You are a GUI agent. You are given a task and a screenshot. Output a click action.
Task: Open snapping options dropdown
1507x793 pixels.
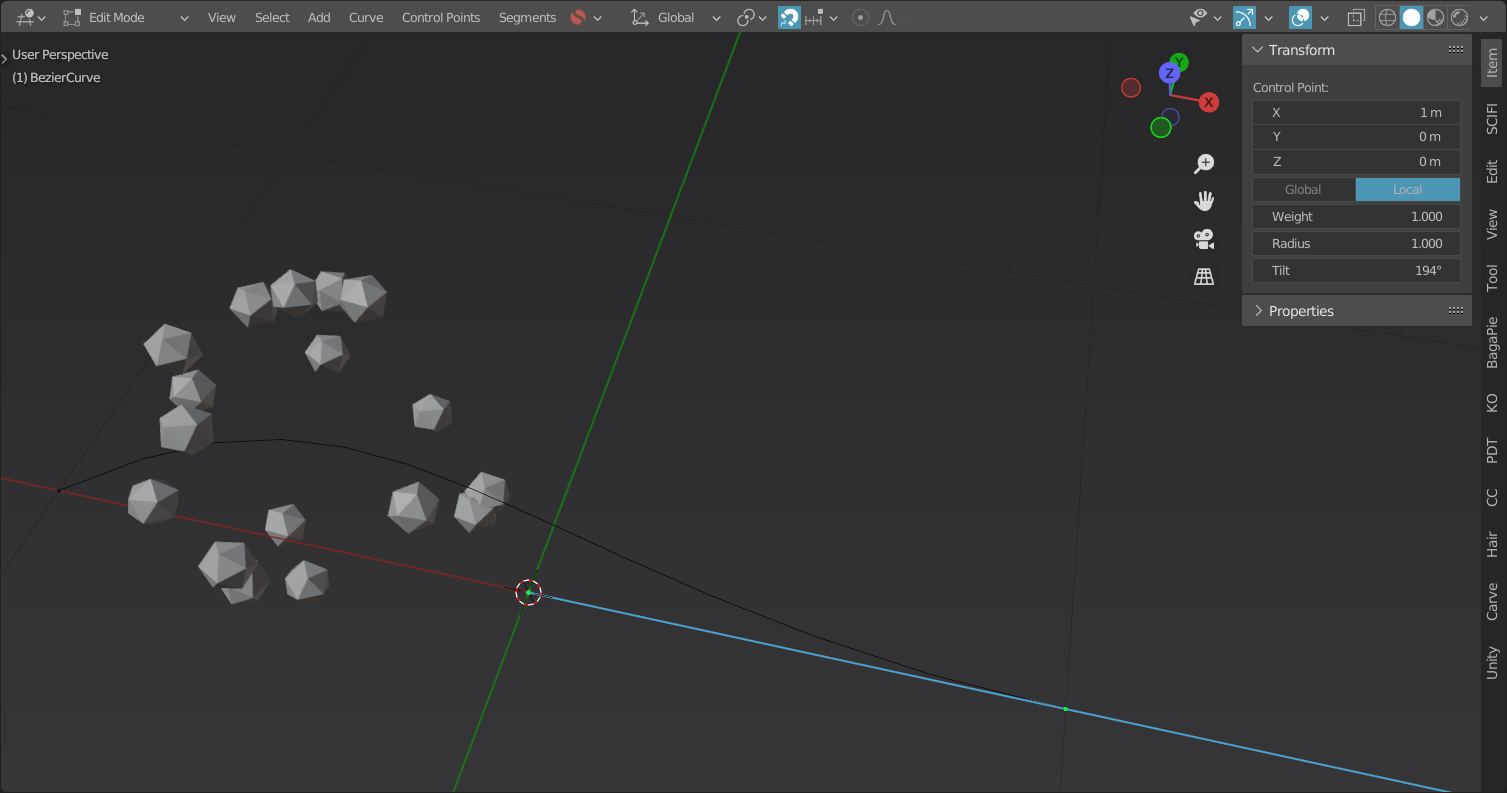(x=821, y=17)
